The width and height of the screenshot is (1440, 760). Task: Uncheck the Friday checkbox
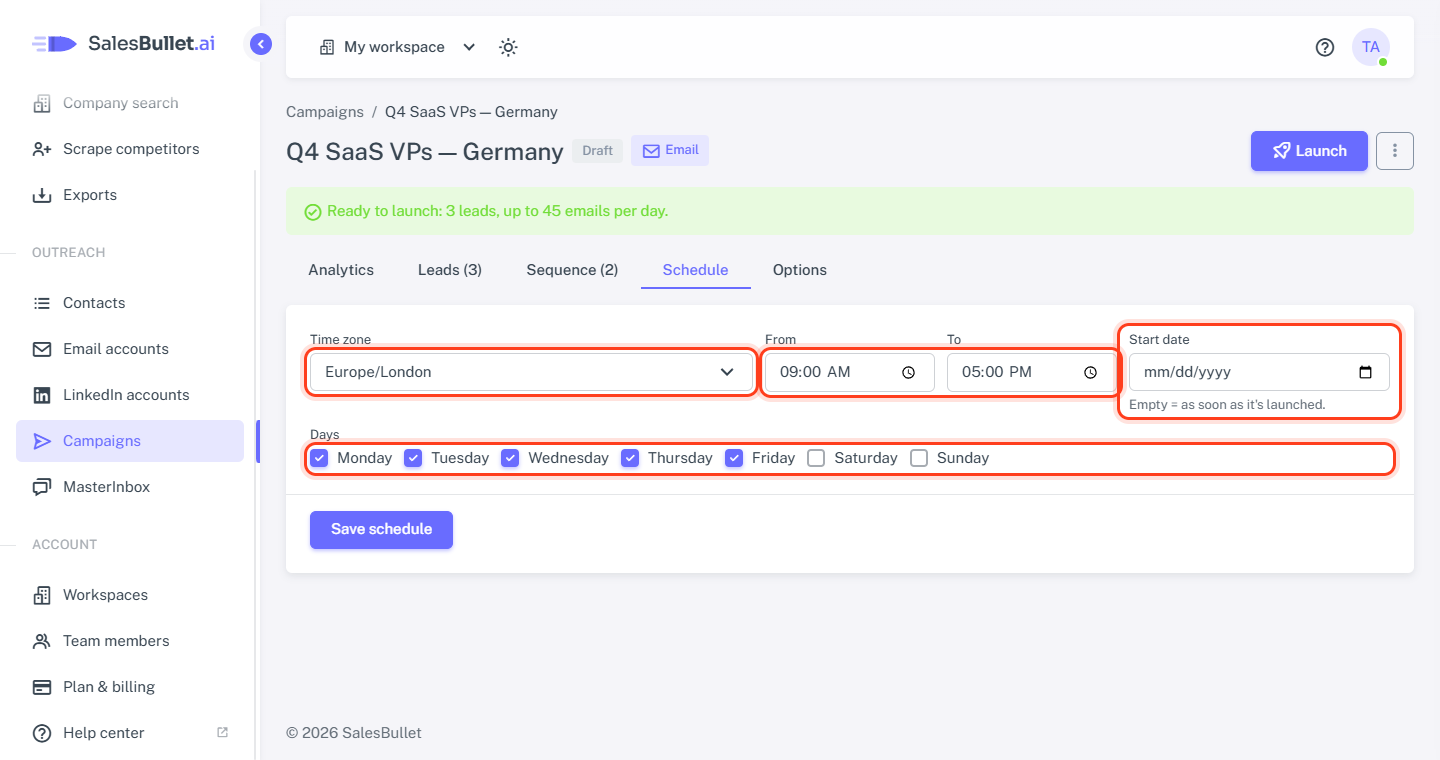(734, 458)
